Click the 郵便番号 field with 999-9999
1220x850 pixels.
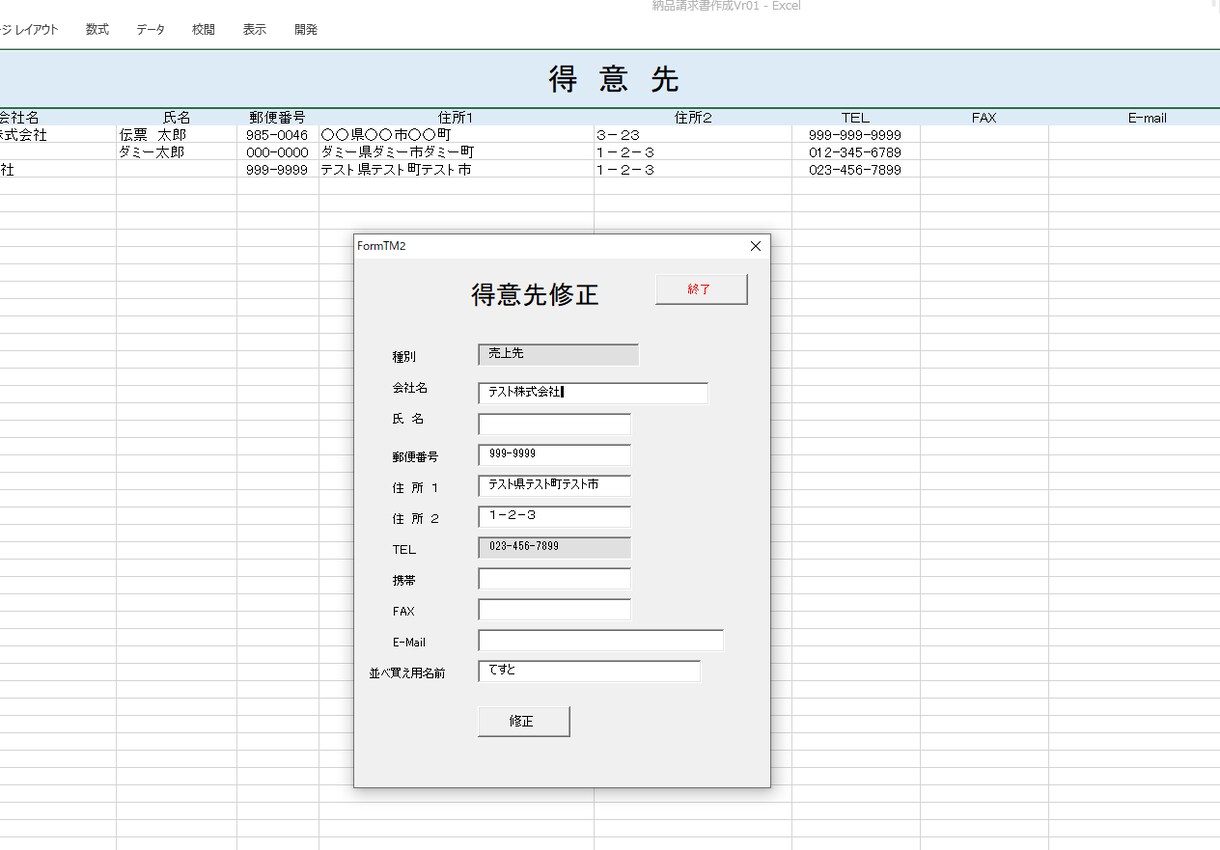coord(554,455)
